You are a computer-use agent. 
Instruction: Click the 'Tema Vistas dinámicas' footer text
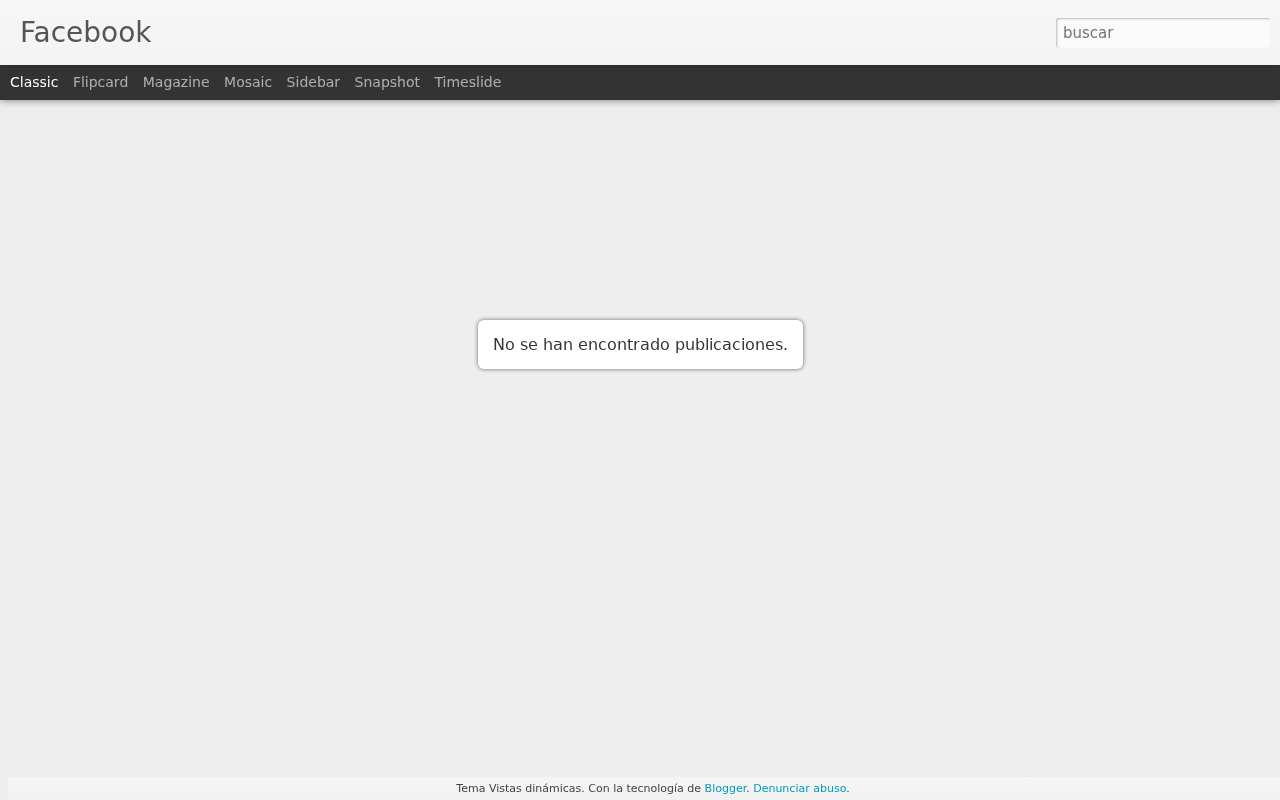tap(519, 788)
